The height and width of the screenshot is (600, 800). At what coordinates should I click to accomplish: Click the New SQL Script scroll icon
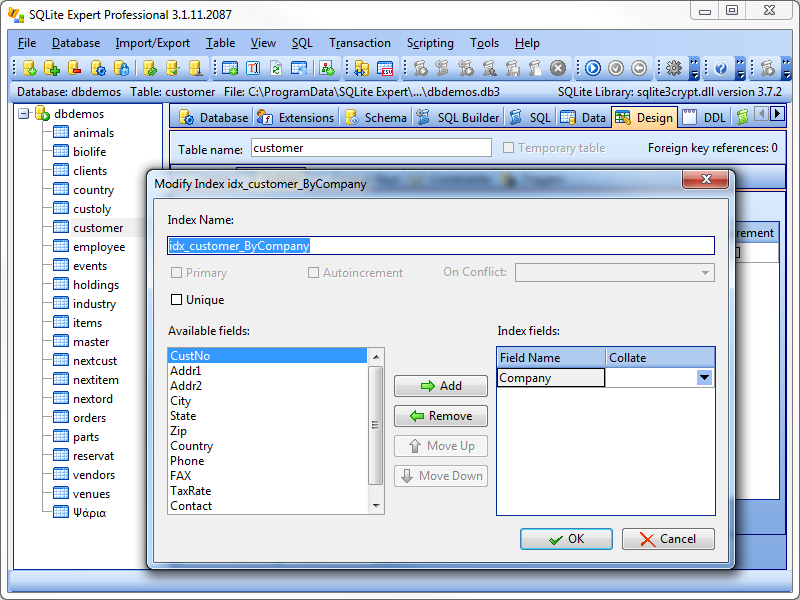[x=535, y=68]
